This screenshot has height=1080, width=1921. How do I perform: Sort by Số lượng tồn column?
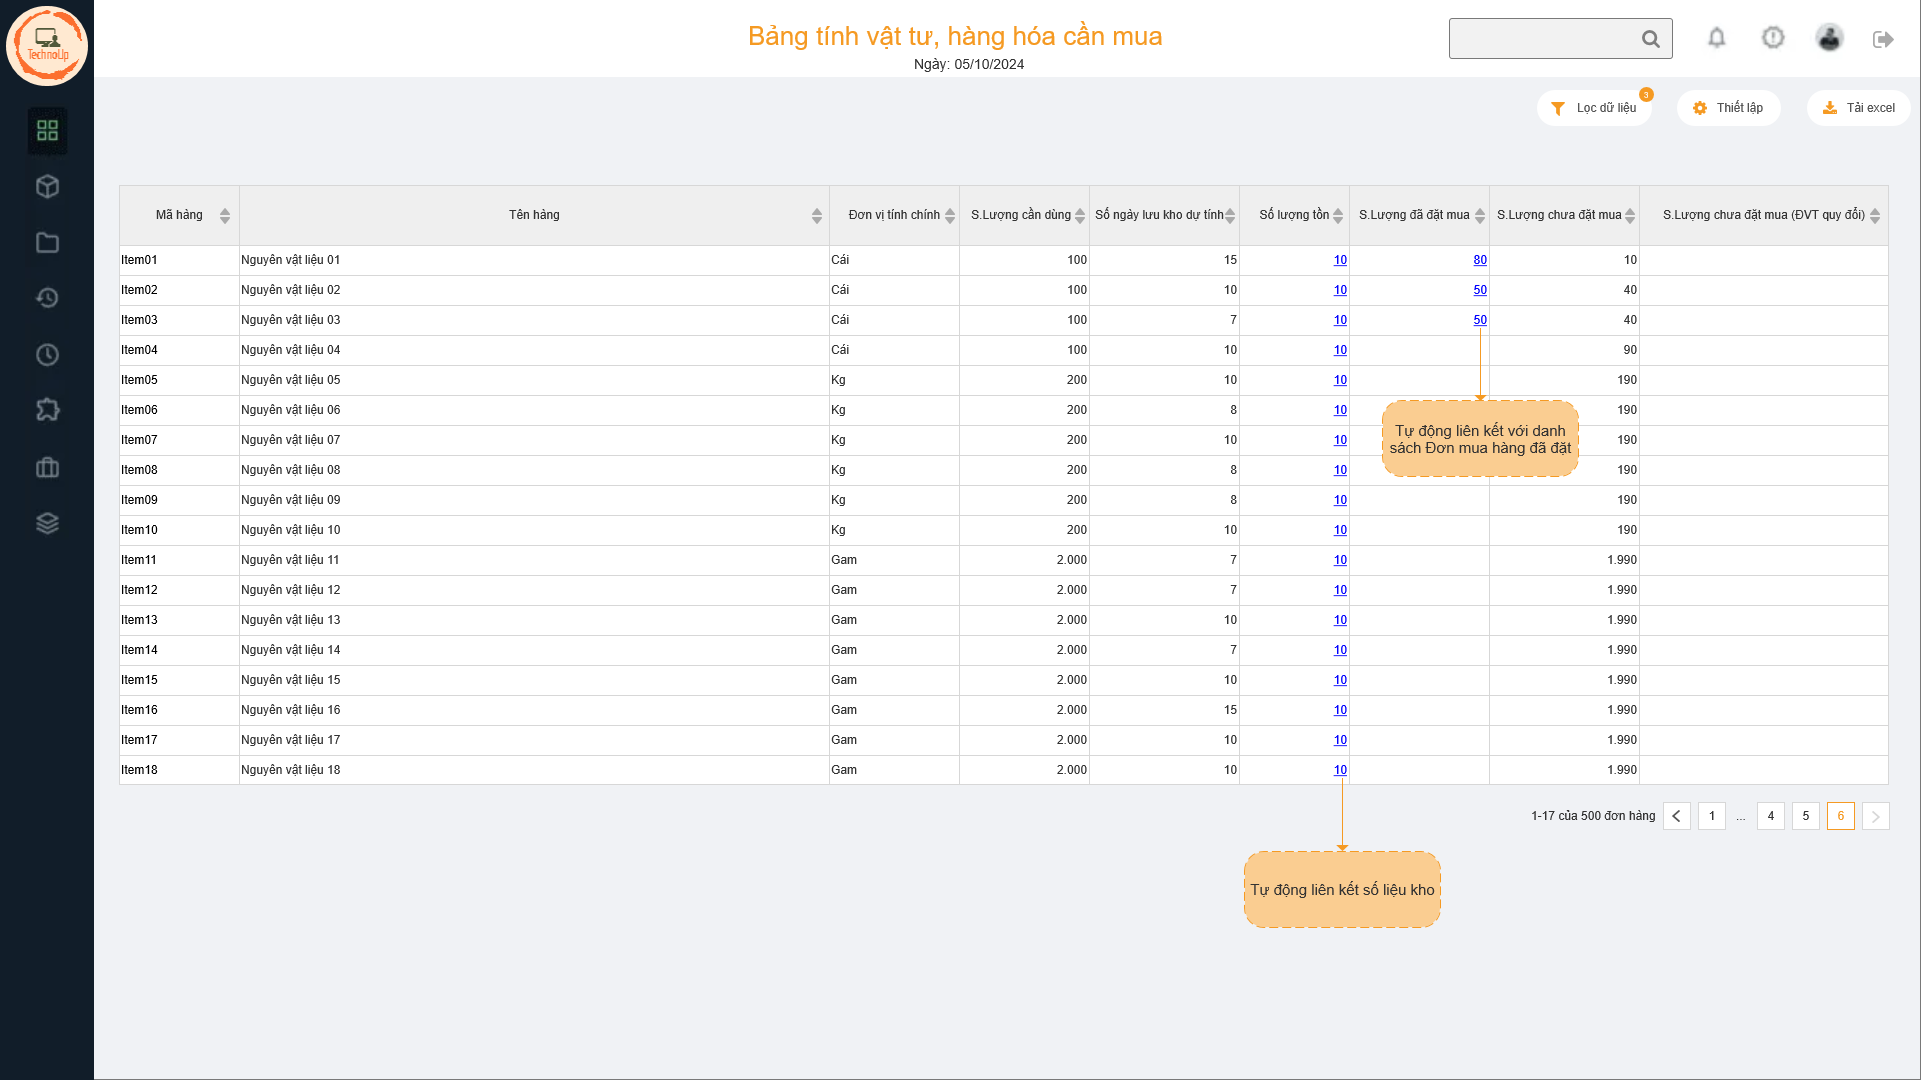tap(1338, 215)
